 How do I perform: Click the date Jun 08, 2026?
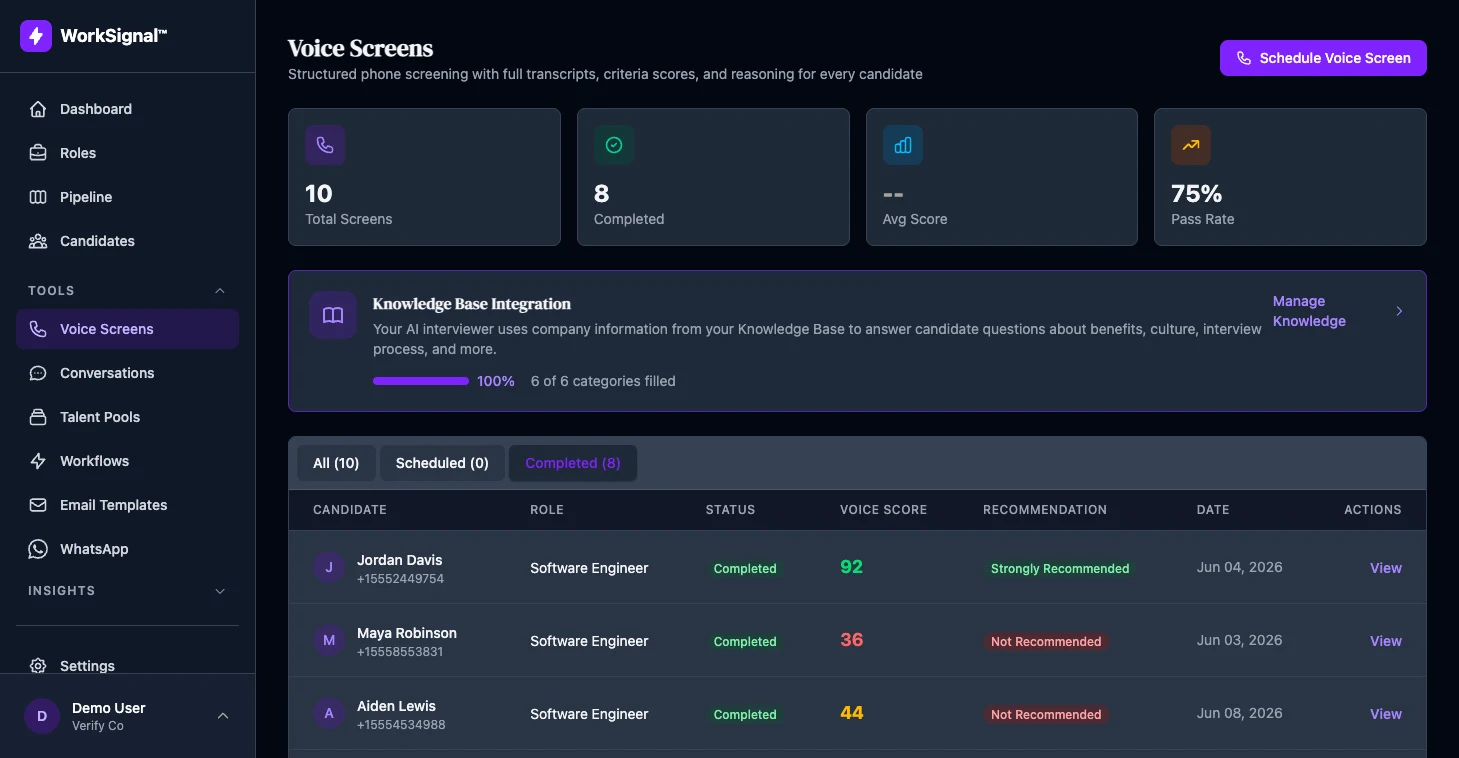tap(1239, 713)
